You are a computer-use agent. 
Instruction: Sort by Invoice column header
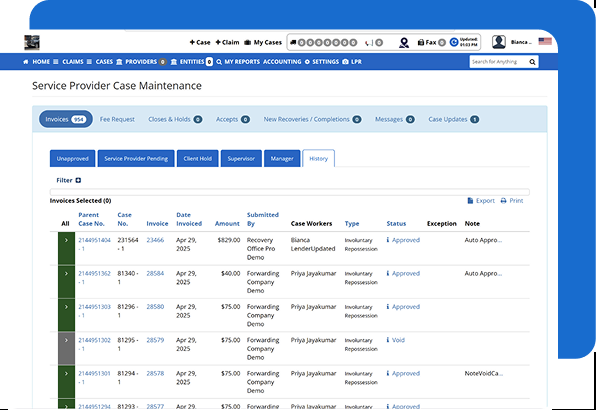point(157,223)
